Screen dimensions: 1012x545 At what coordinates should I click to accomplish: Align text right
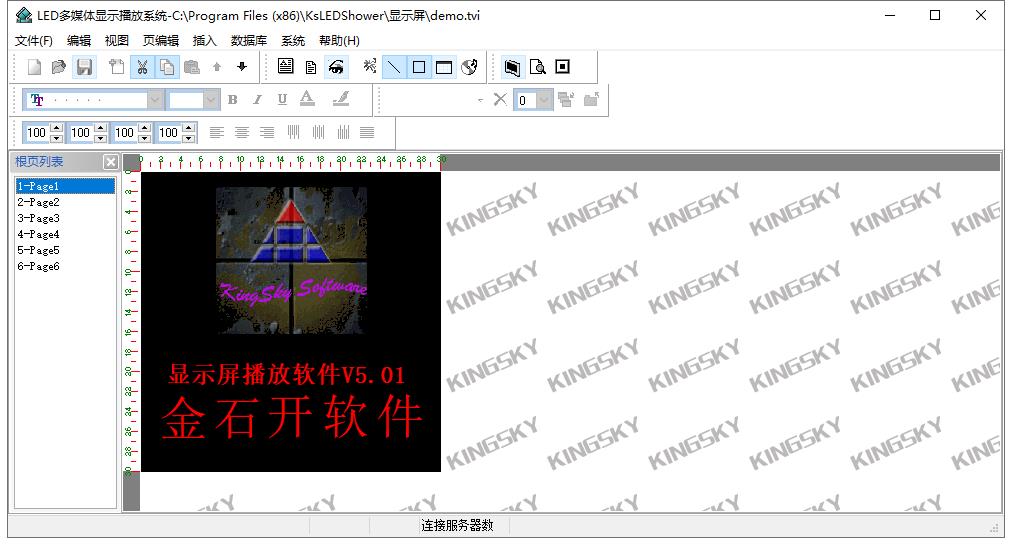point(267,132)
